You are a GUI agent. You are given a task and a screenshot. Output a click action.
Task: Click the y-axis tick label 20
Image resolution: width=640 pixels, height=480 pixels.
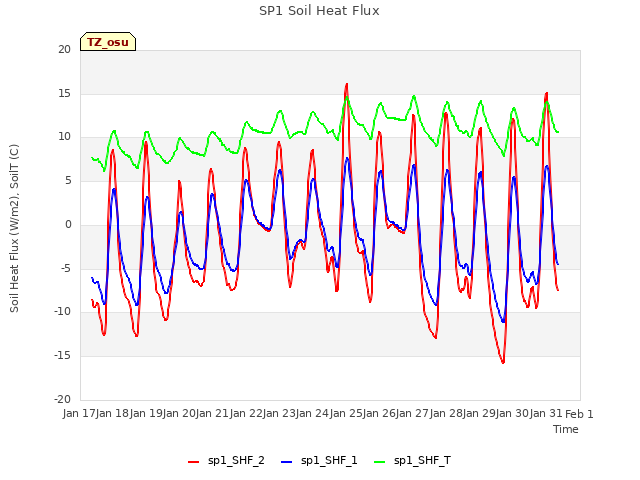pyautogui.click(x=64, y=50)
